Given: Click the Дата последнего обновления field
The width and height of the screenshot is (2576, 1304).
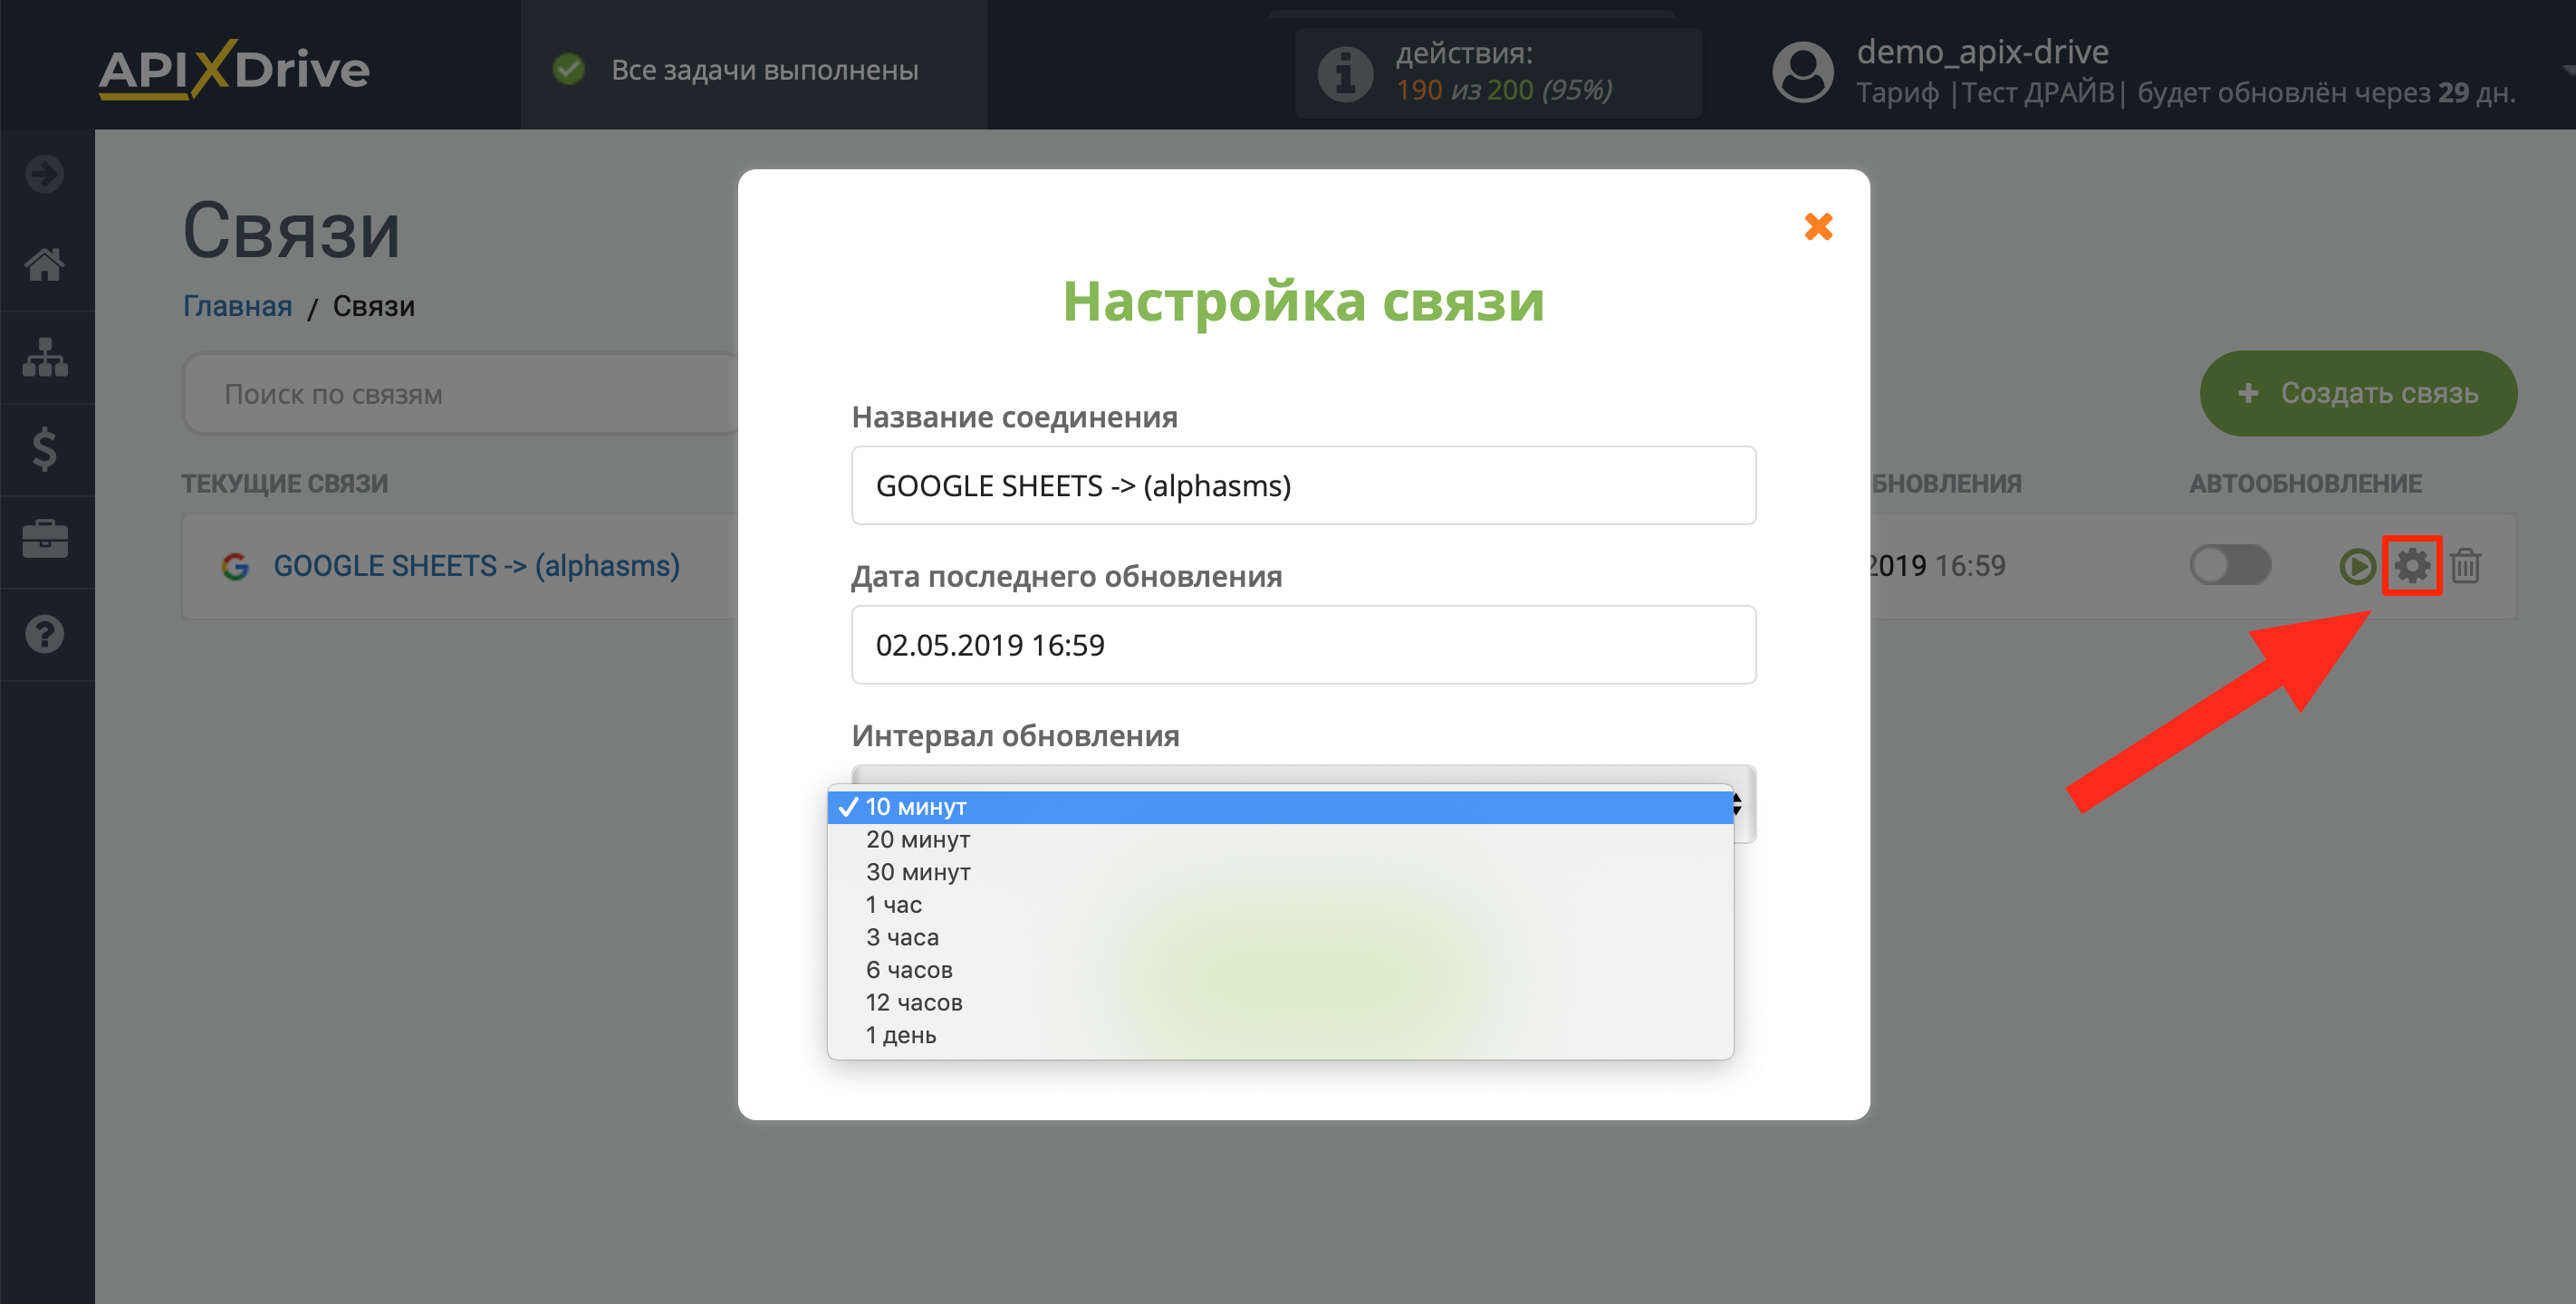Looking at the screenshot, I should 1303,645.
